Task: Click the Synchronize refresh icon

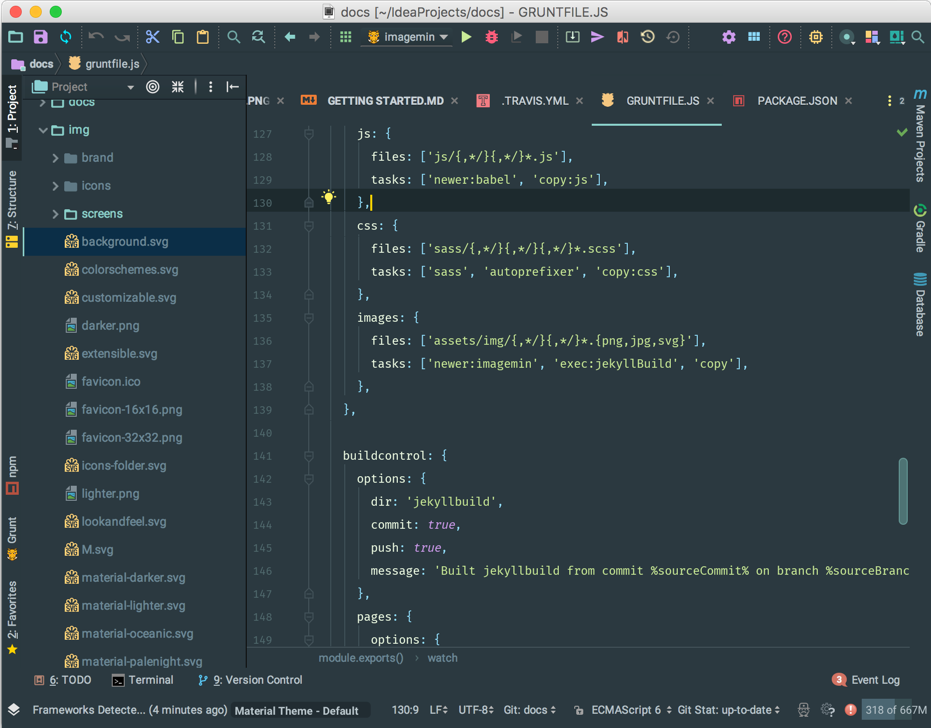Action: (65, 37)
